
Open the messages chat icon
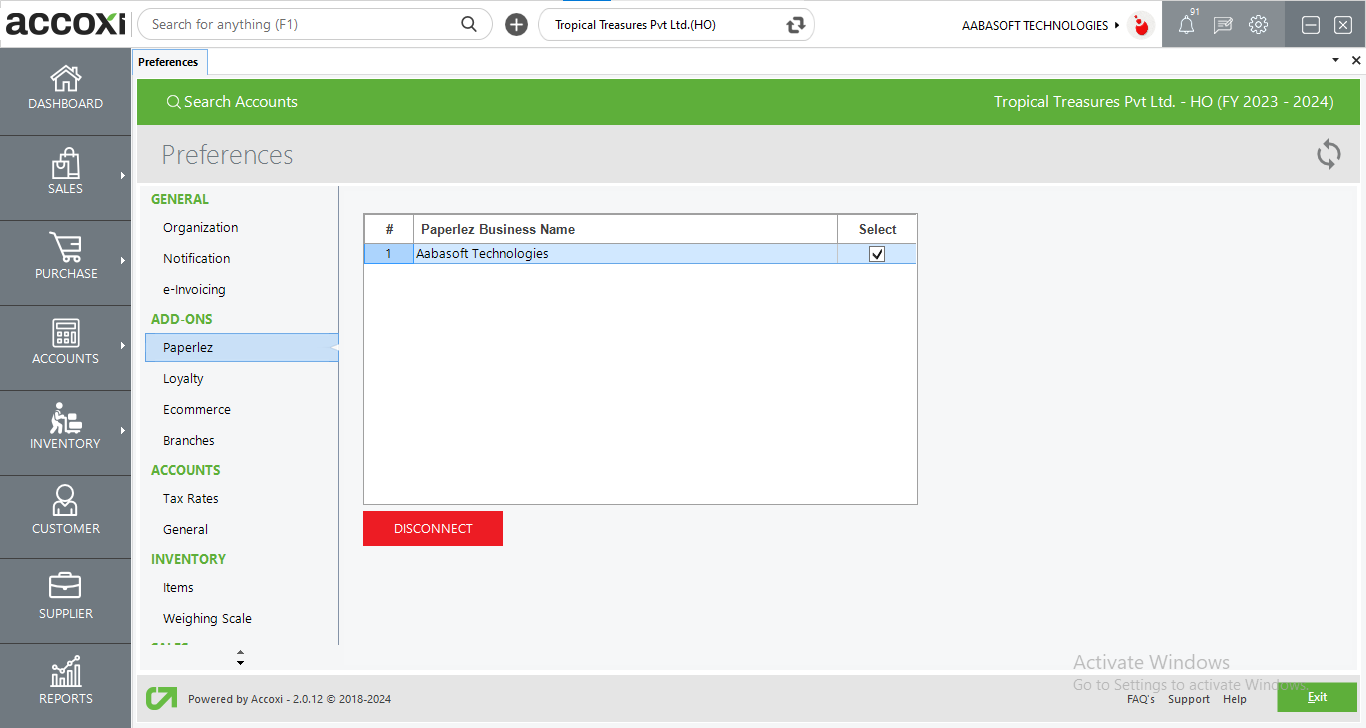click(x=1222, y=26)
